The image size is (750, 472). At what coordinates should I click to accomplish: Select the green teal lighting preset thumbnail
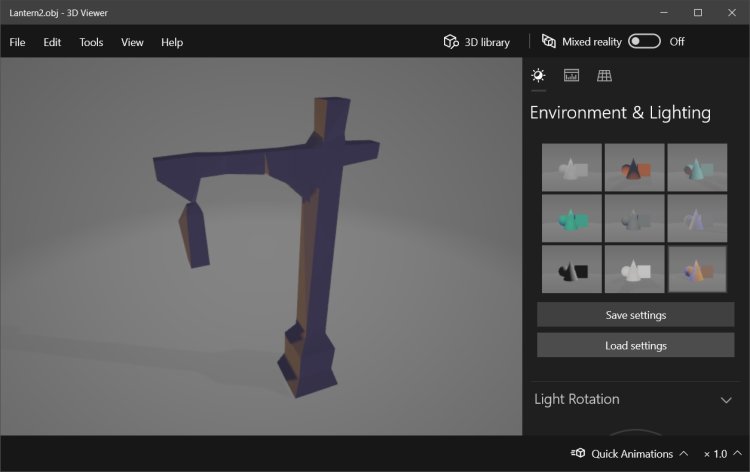click(x=572, y=217)
